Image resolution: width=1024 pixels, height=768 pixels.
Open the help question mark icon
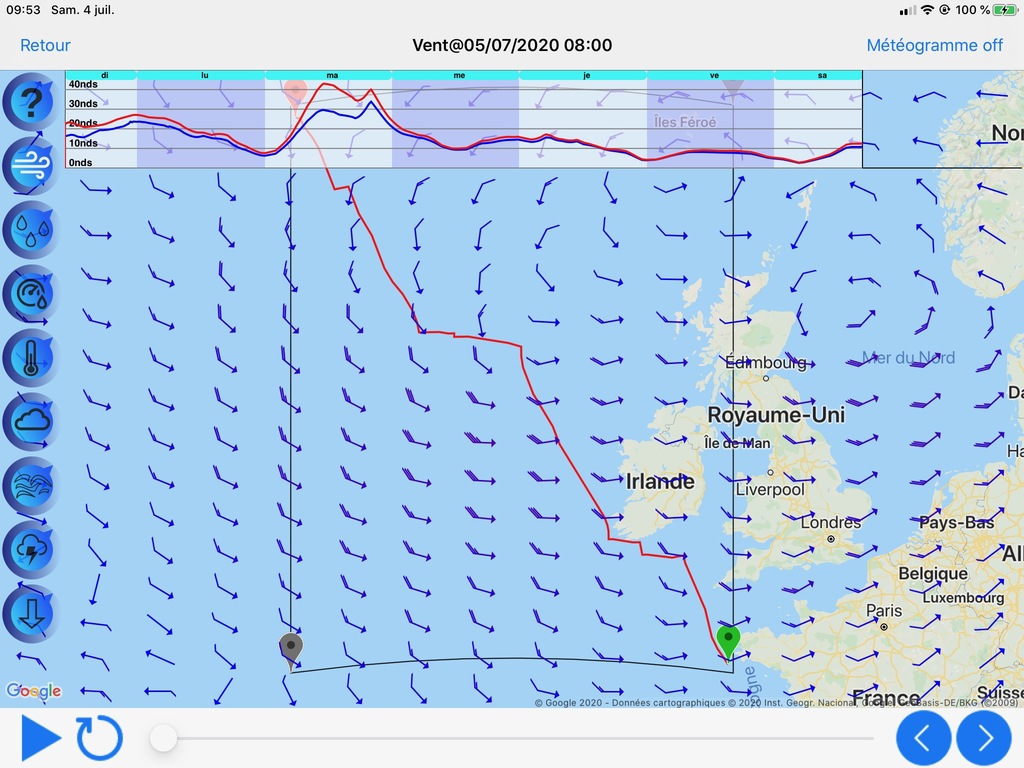point(30,103)
